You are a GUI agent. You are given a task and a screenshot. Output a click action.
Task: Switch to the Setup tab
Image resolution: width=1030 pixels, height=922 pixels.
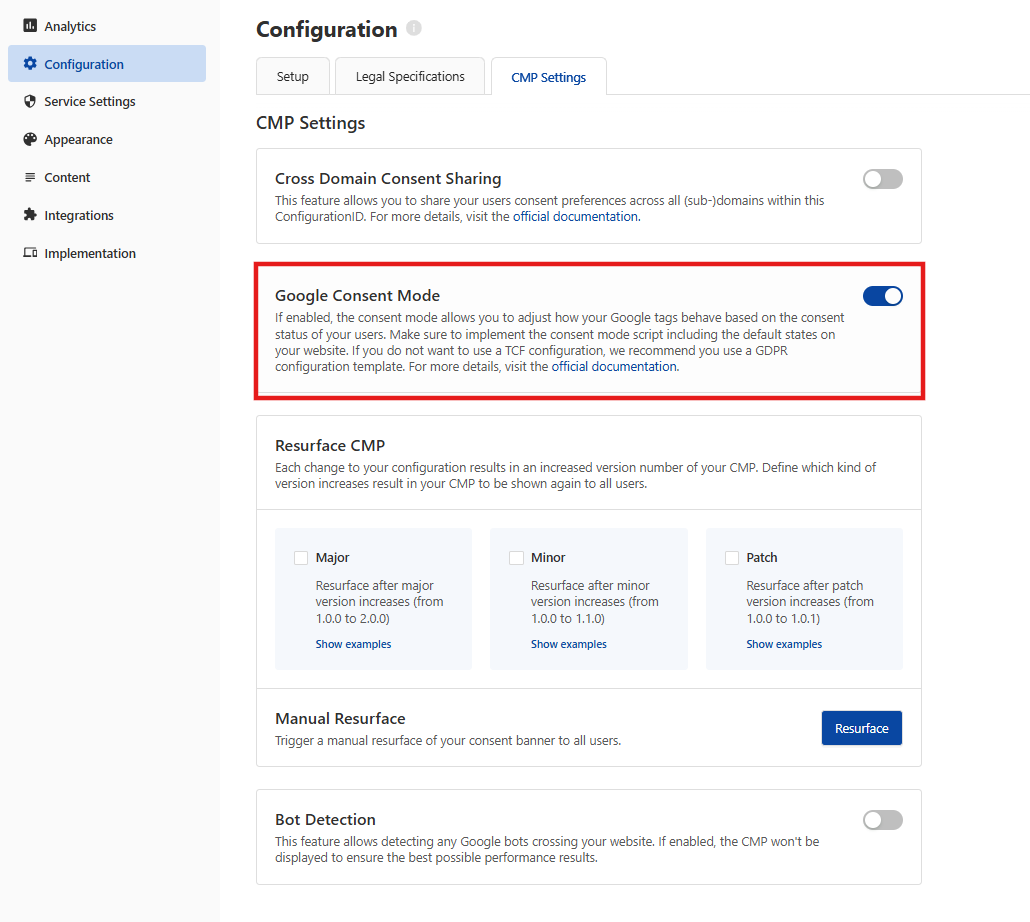(x=292, y=76)
